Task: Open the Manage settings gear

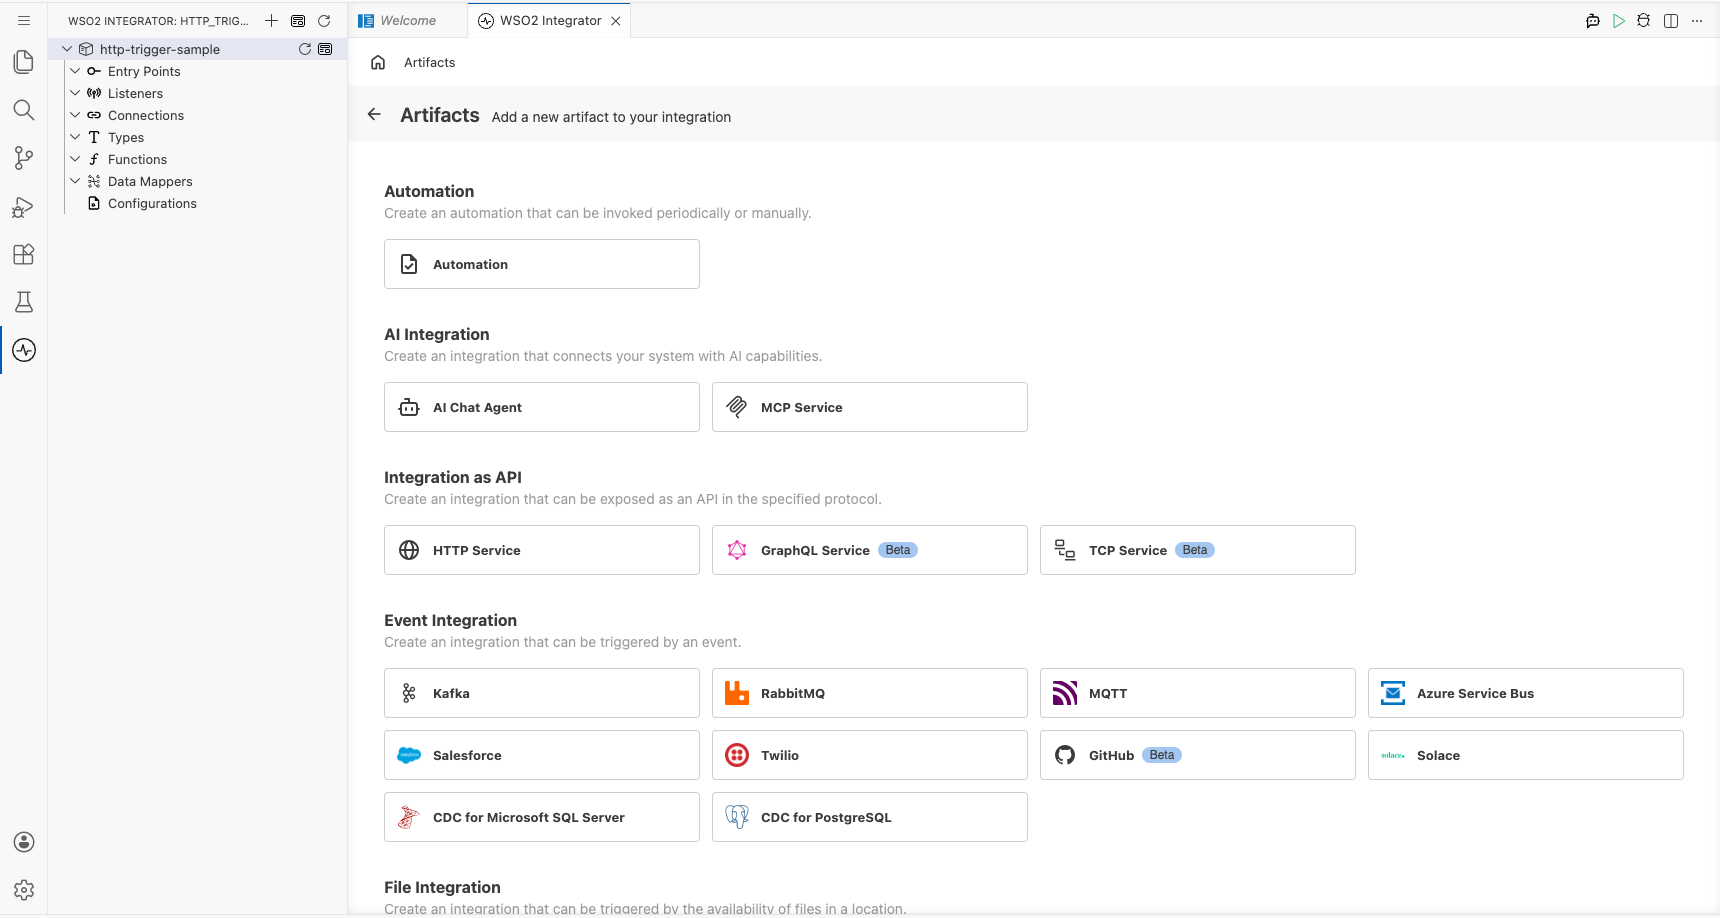Action: [24, 890]
